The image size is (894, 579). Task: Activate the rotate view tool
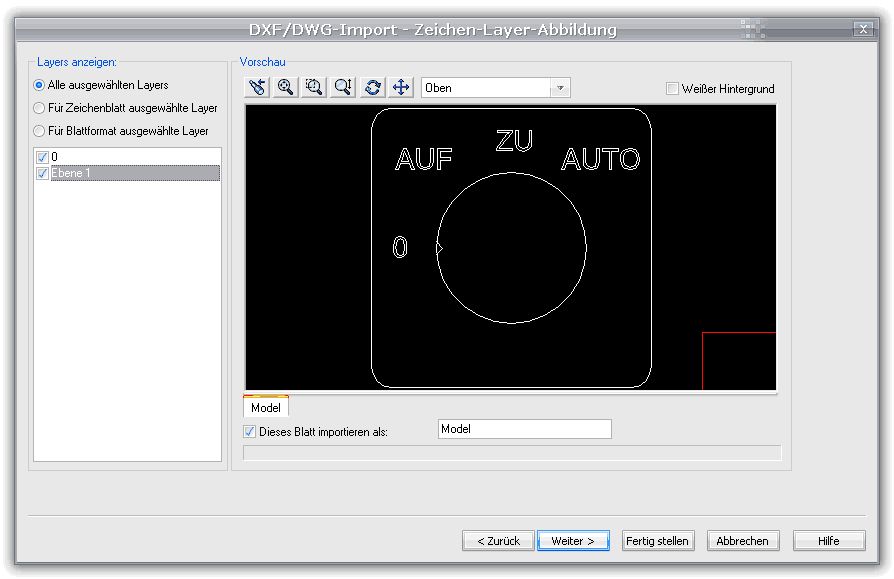click(373, 88)
